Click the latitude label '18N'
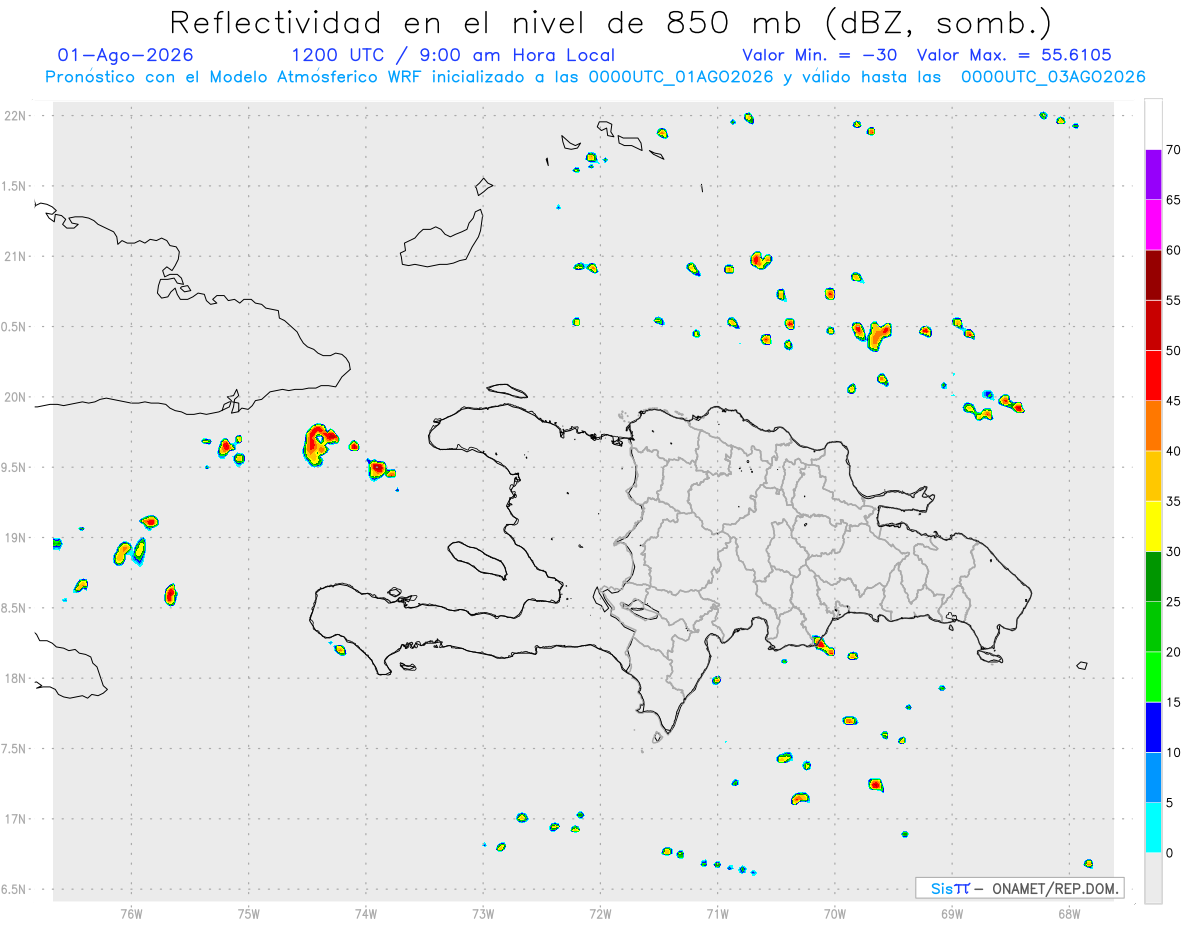Screen dimensions: 1200x927 [x=16, y=679]
